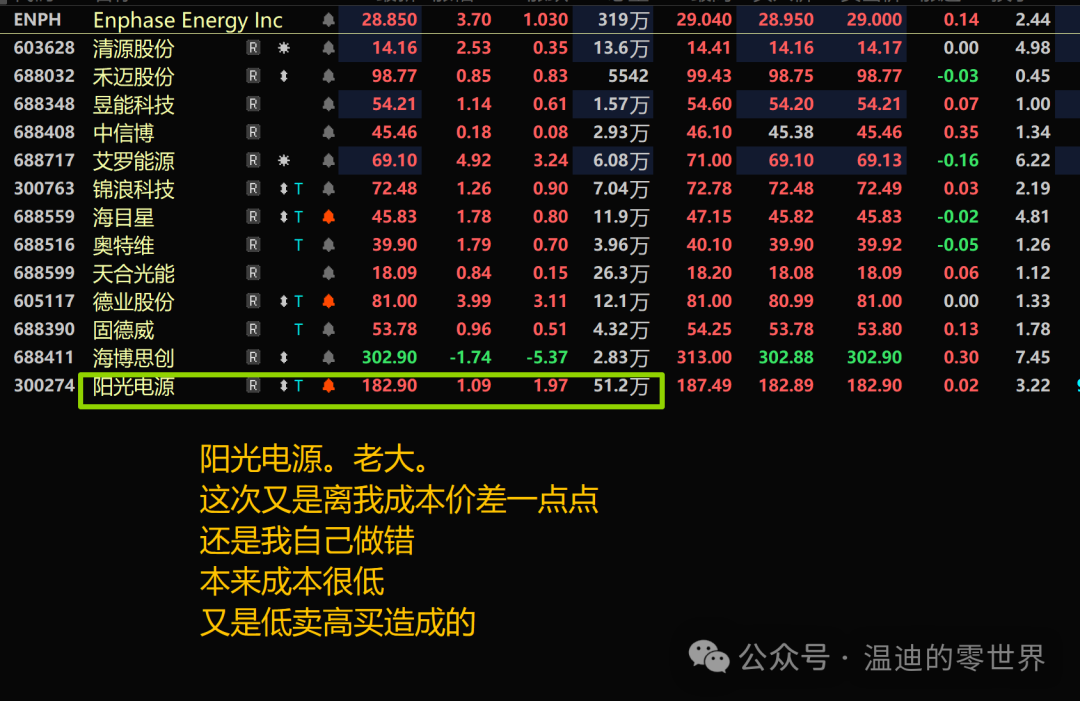Screen dimensions: 1080x701
Task: Click the 182.90 price of 阳光电源
Action: 390,386
